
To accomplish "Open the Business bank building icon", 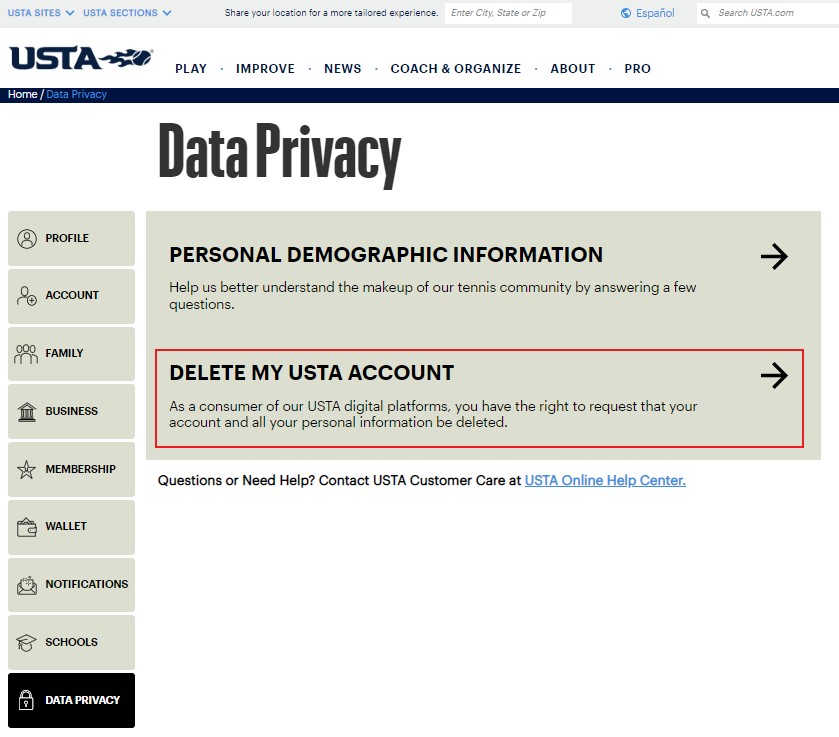I will [27, 412].
